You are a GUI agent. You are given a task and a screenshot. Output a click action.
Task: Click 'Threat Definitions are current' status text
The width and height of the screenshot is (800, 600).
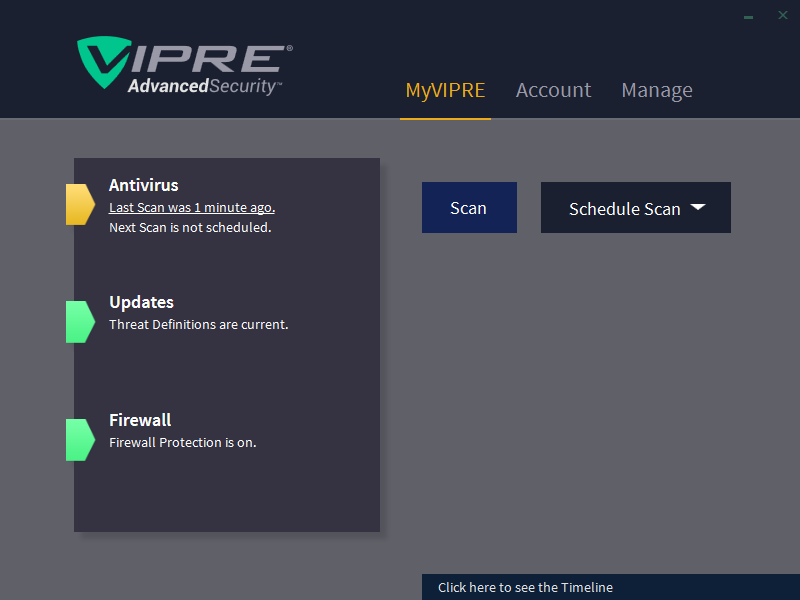tap(198, 324)
